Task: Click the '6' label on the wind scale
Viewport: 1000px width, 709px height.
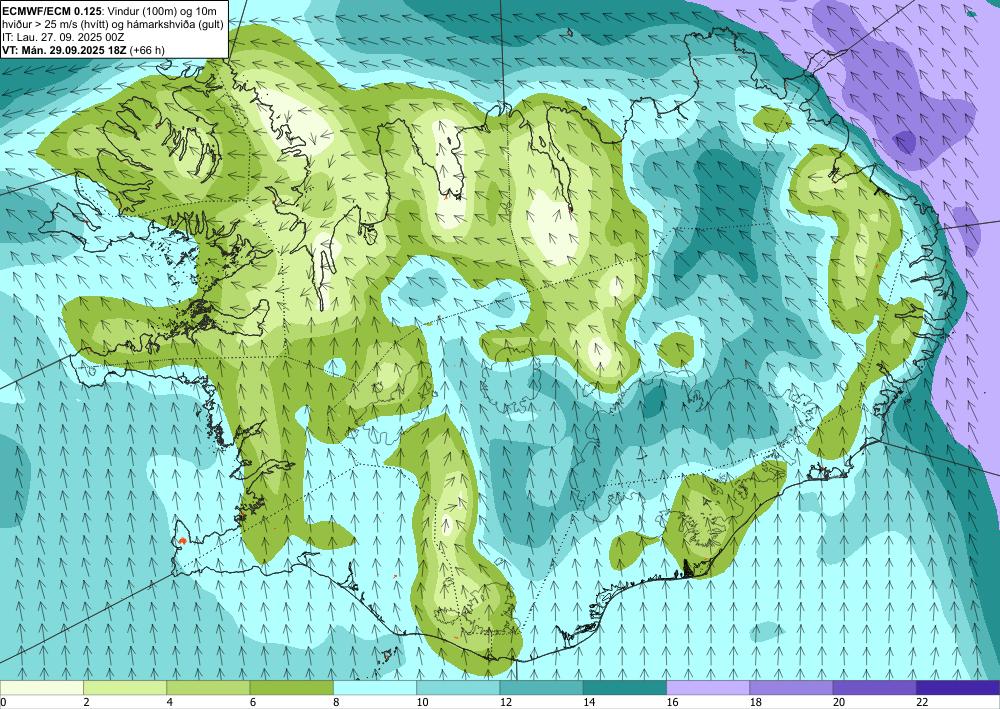Action: (x=253, y=703)
